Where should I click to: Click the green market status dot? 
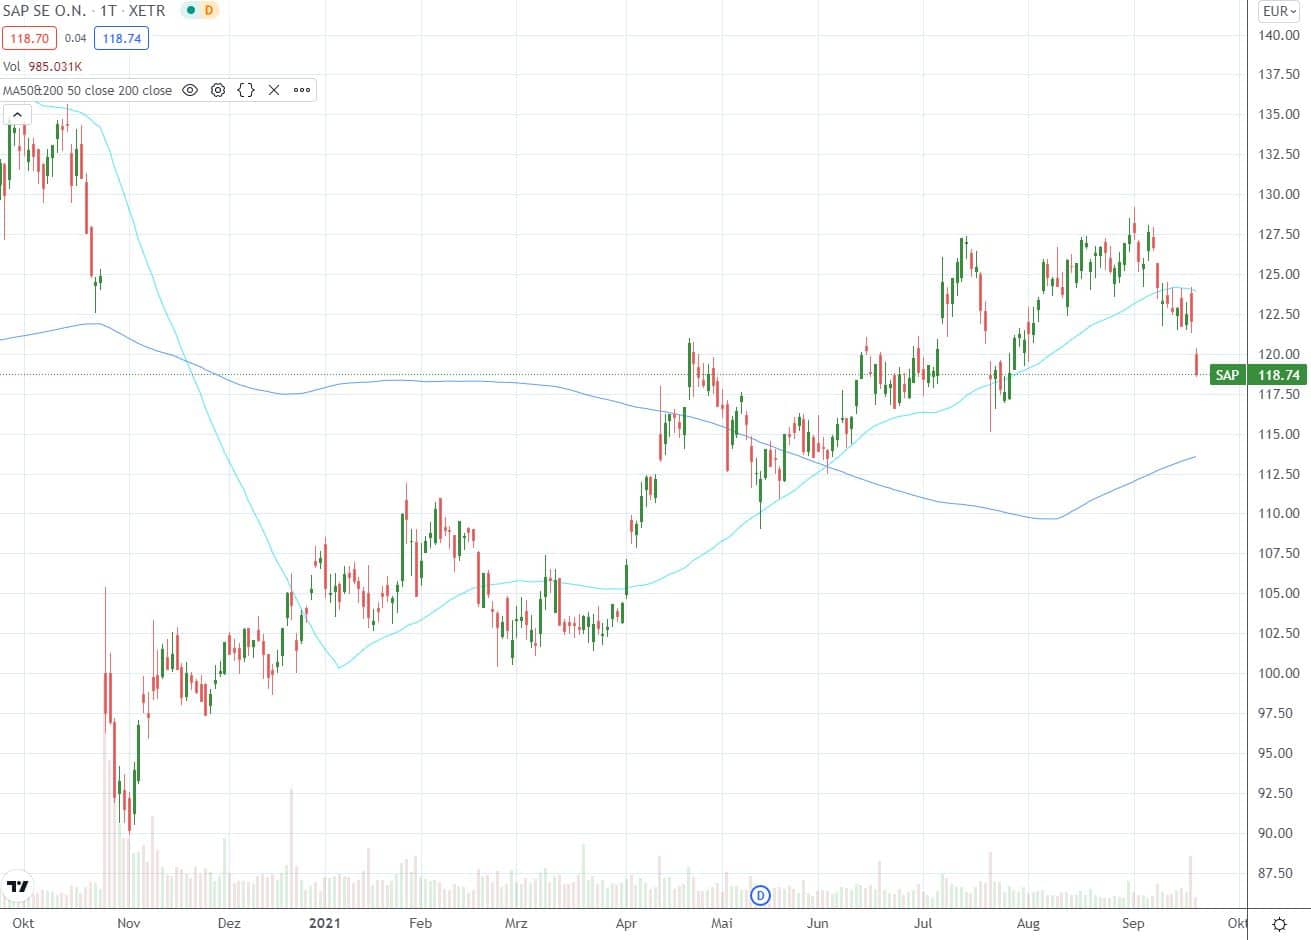[x=190, y=11]
